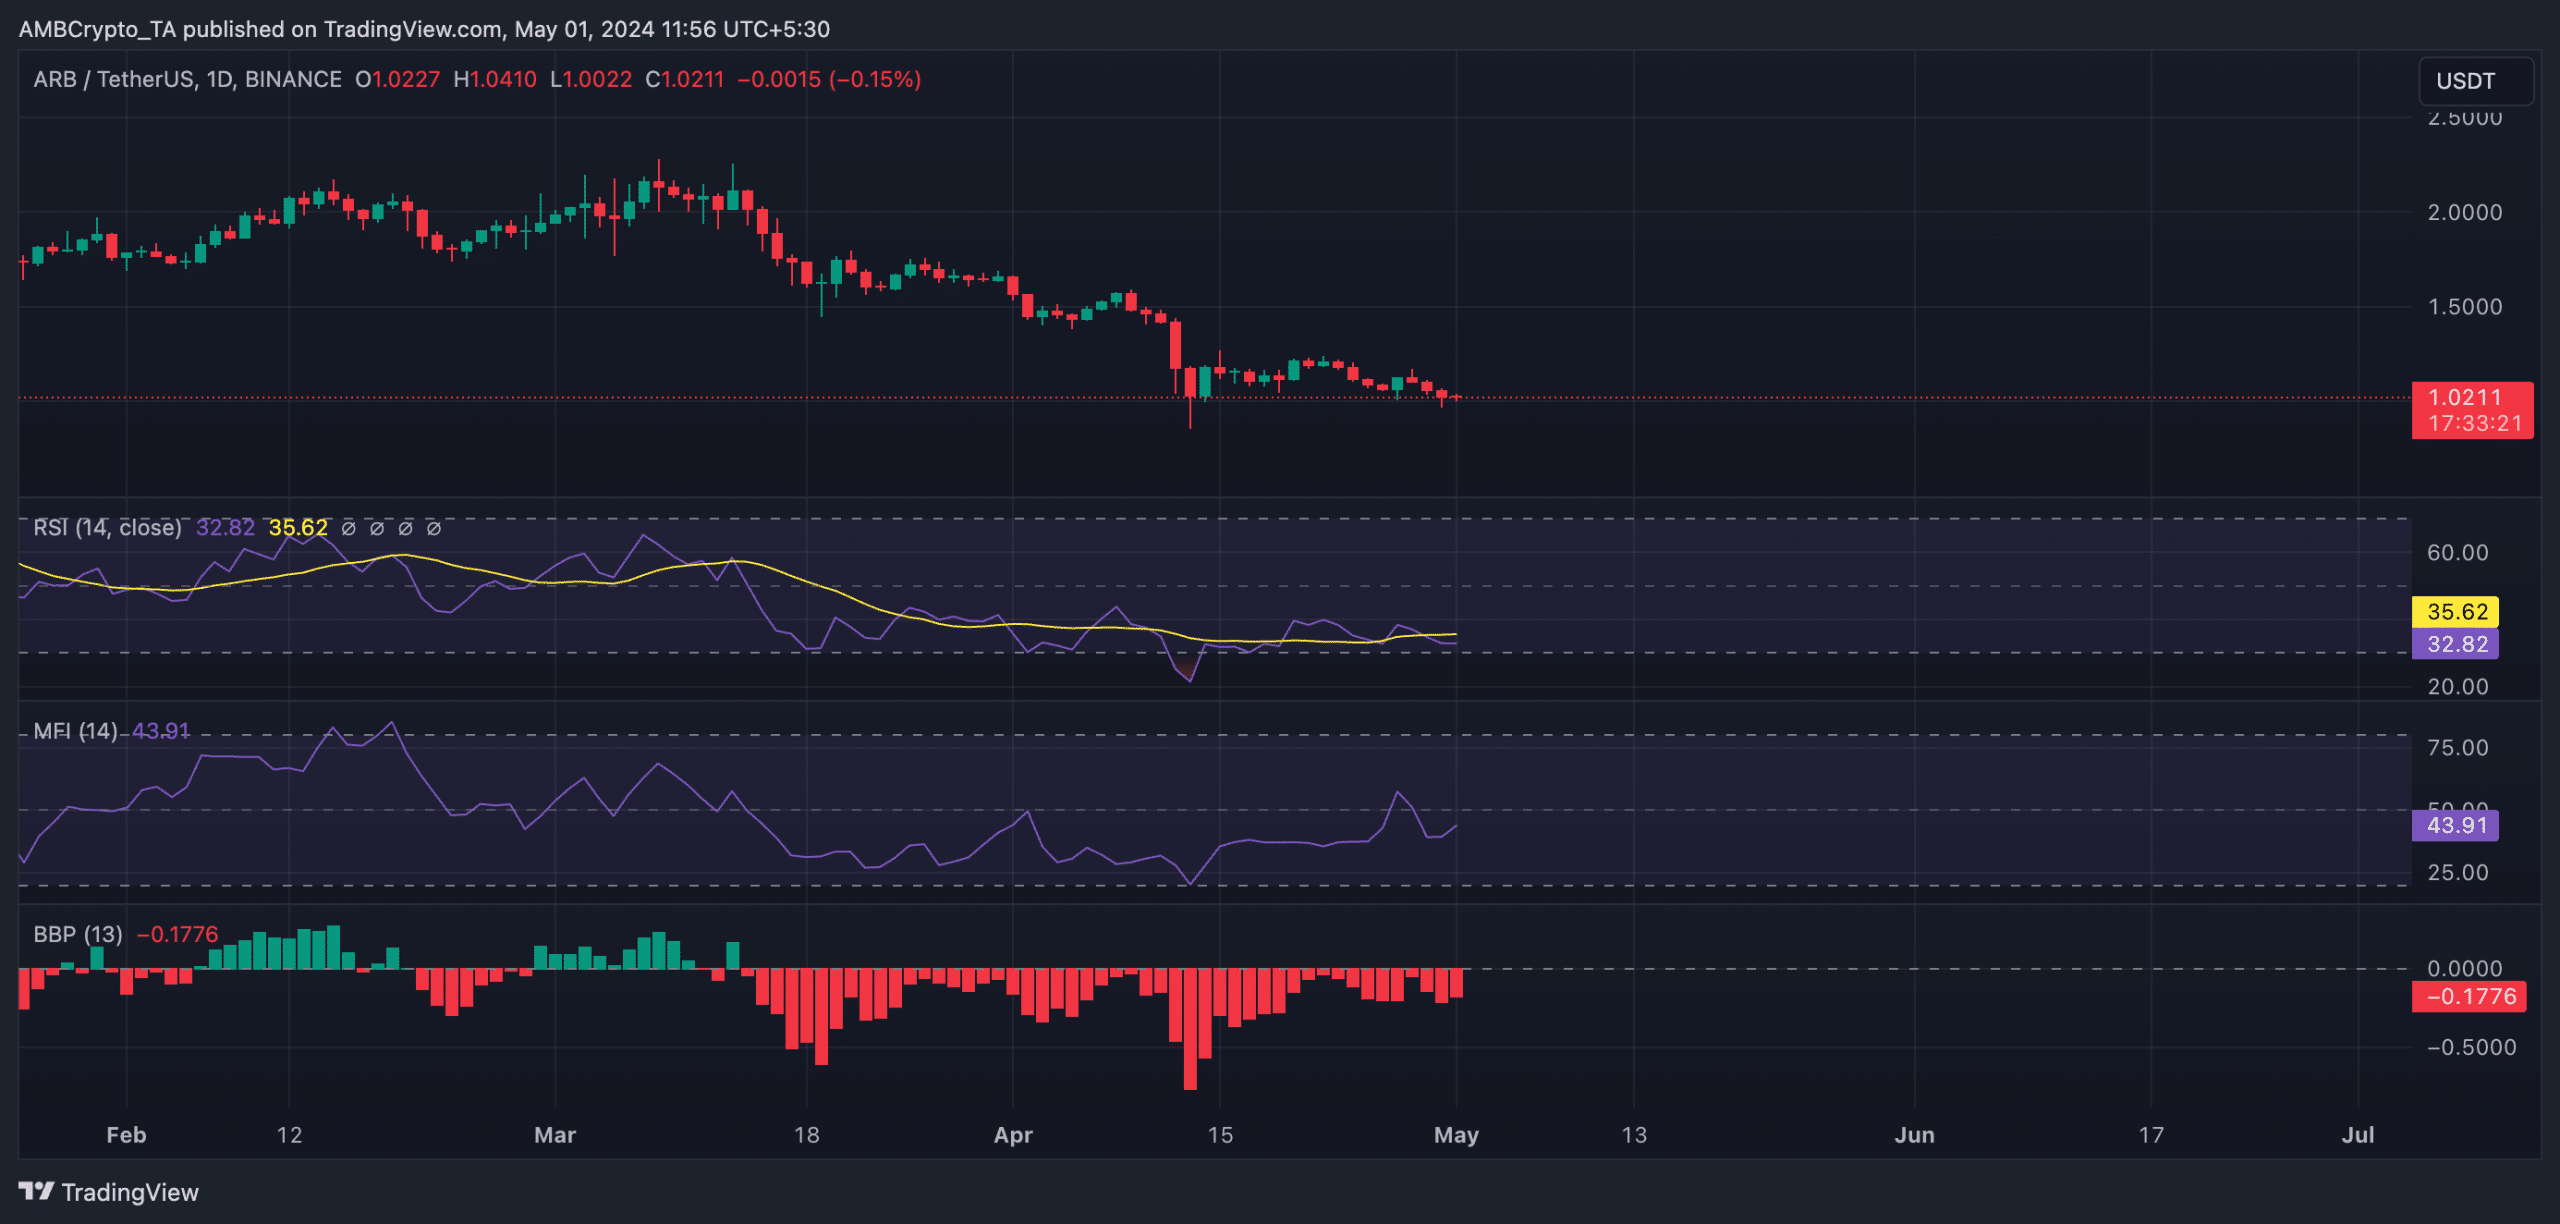Click the yellow RSI MA value 35.62 in legend
The height and width of the screenshot is (1224, 2560).
[x=298, y=527]
